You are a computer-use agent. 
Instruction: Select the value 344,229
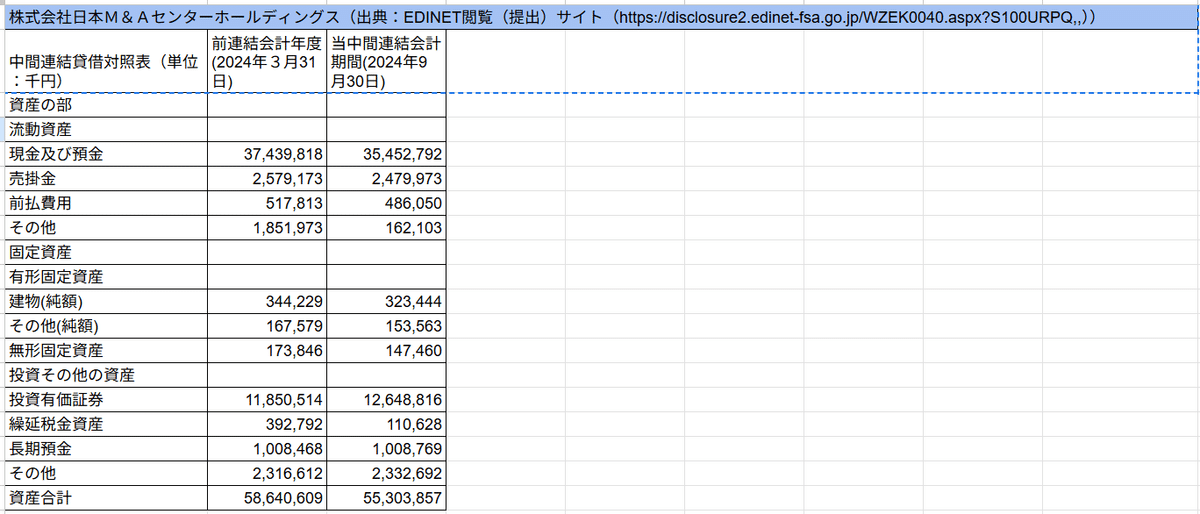(266, 301)
